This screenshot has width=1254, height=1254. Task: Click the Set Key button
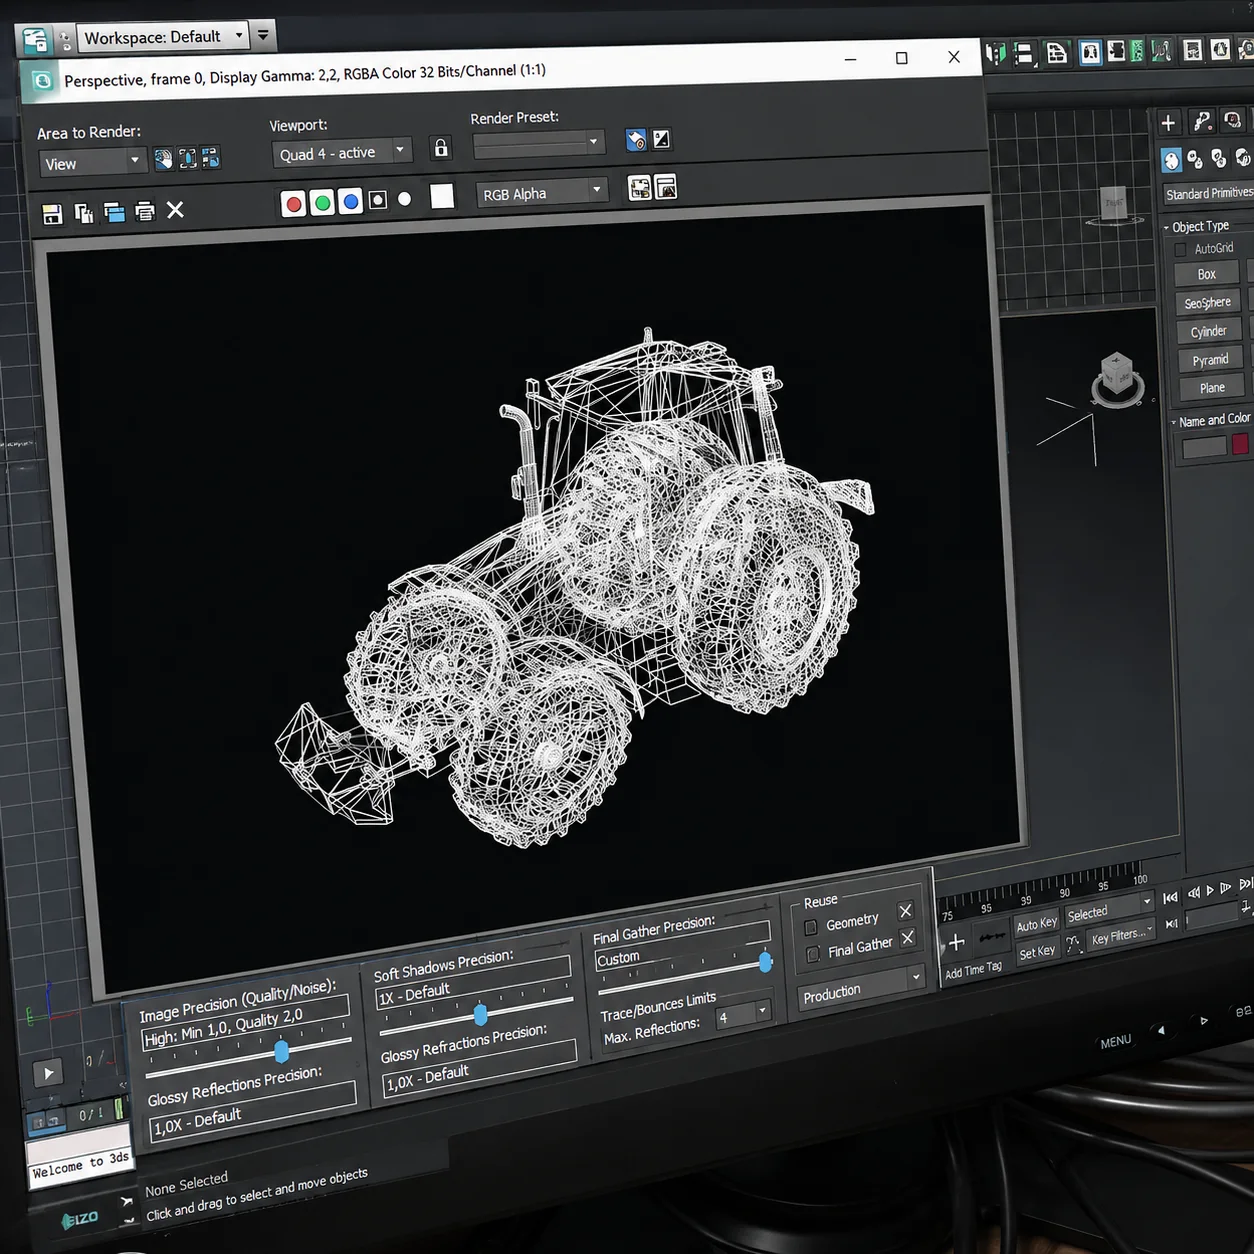click(1037, 952)
